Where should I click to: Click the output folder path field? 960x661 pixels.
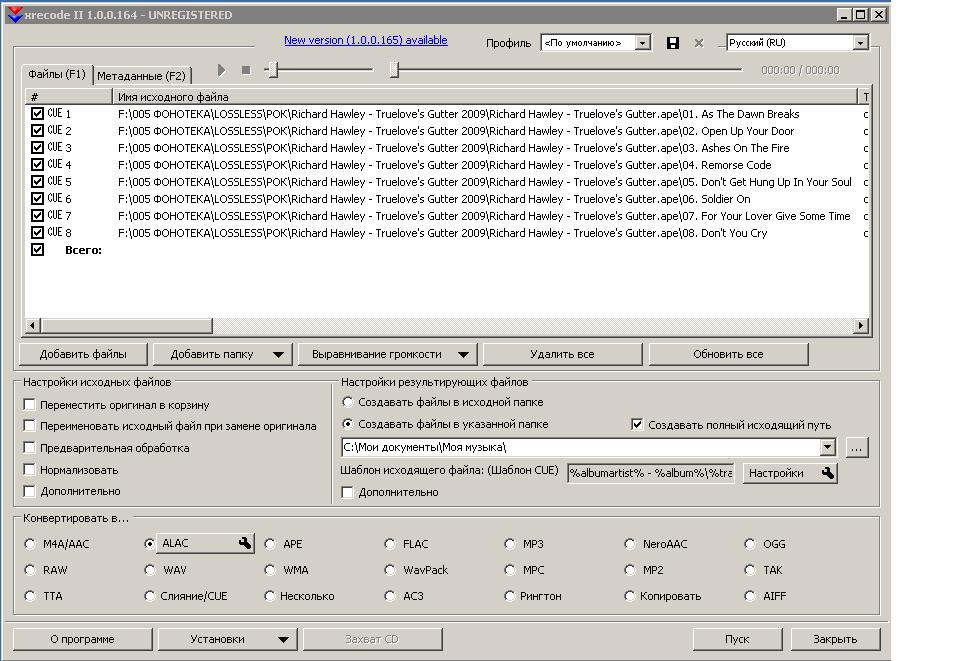pos(580,448)
